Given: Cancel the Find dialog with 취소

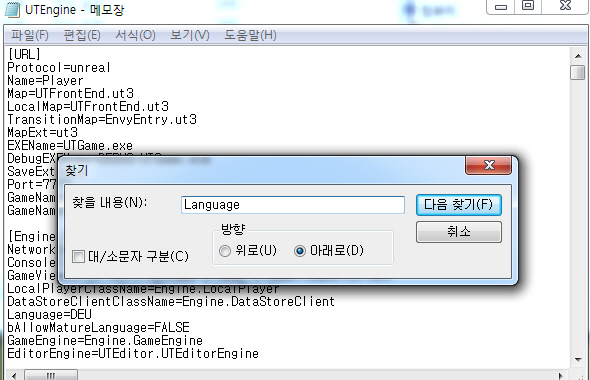Looking at the screenshot, I should (x=459, y=231).
